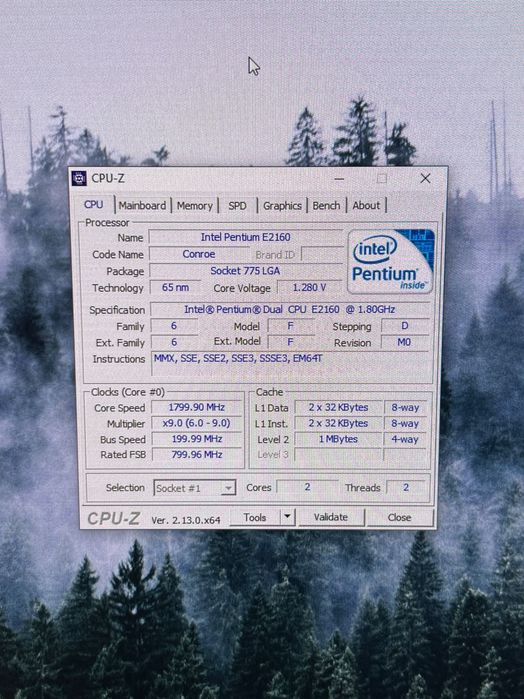Screen dimensions: 524x699
Task: Open the Mainboard tab
Action: coord(142,206)
